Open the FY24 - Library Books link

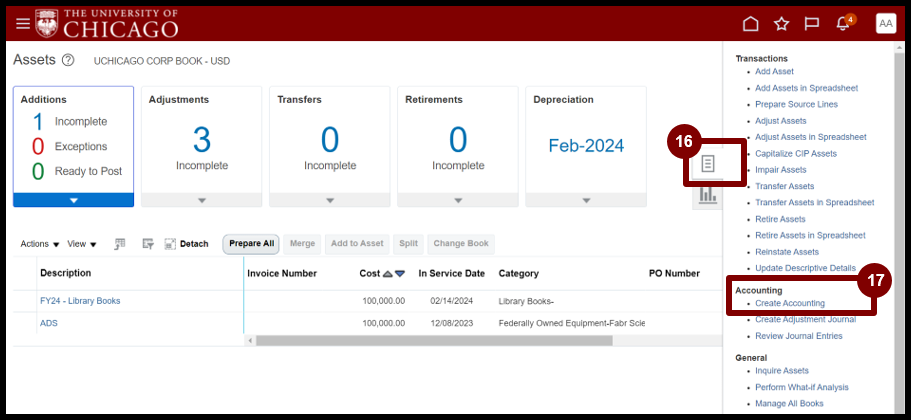pos(80,301)
